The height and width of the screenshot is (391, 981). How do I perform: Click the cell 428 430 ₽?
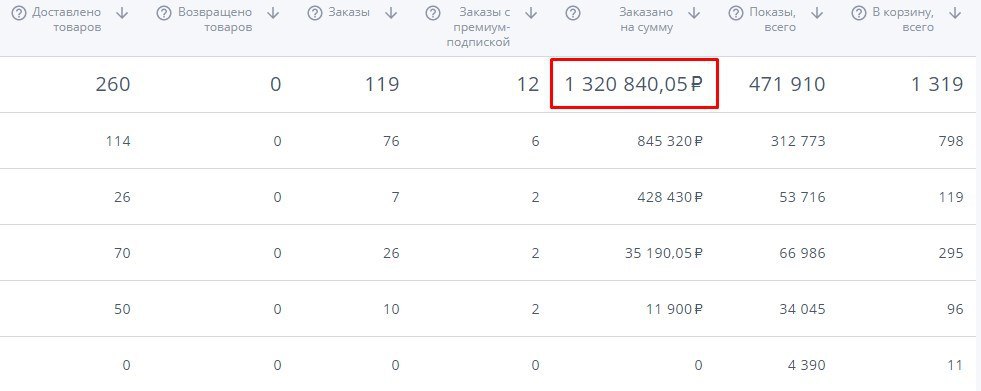click(x=670, y=198)
